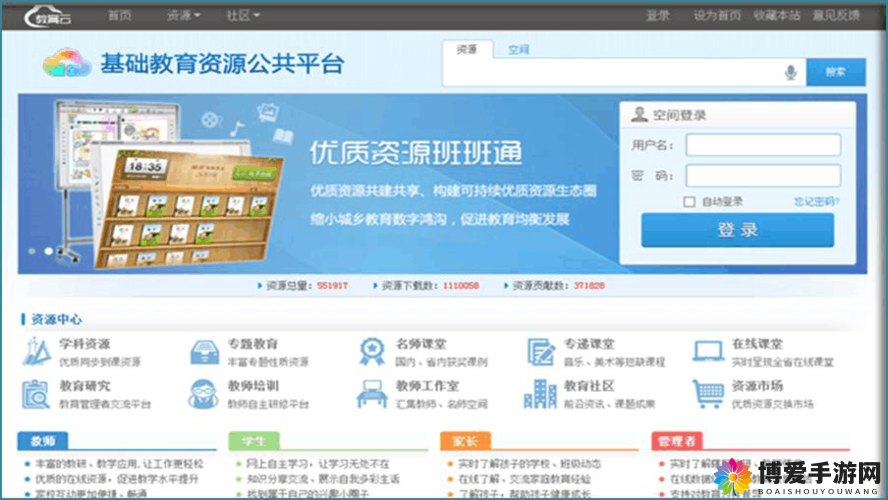Click the 学科资源 title text

pyautogui.click(x=84, y=344)
